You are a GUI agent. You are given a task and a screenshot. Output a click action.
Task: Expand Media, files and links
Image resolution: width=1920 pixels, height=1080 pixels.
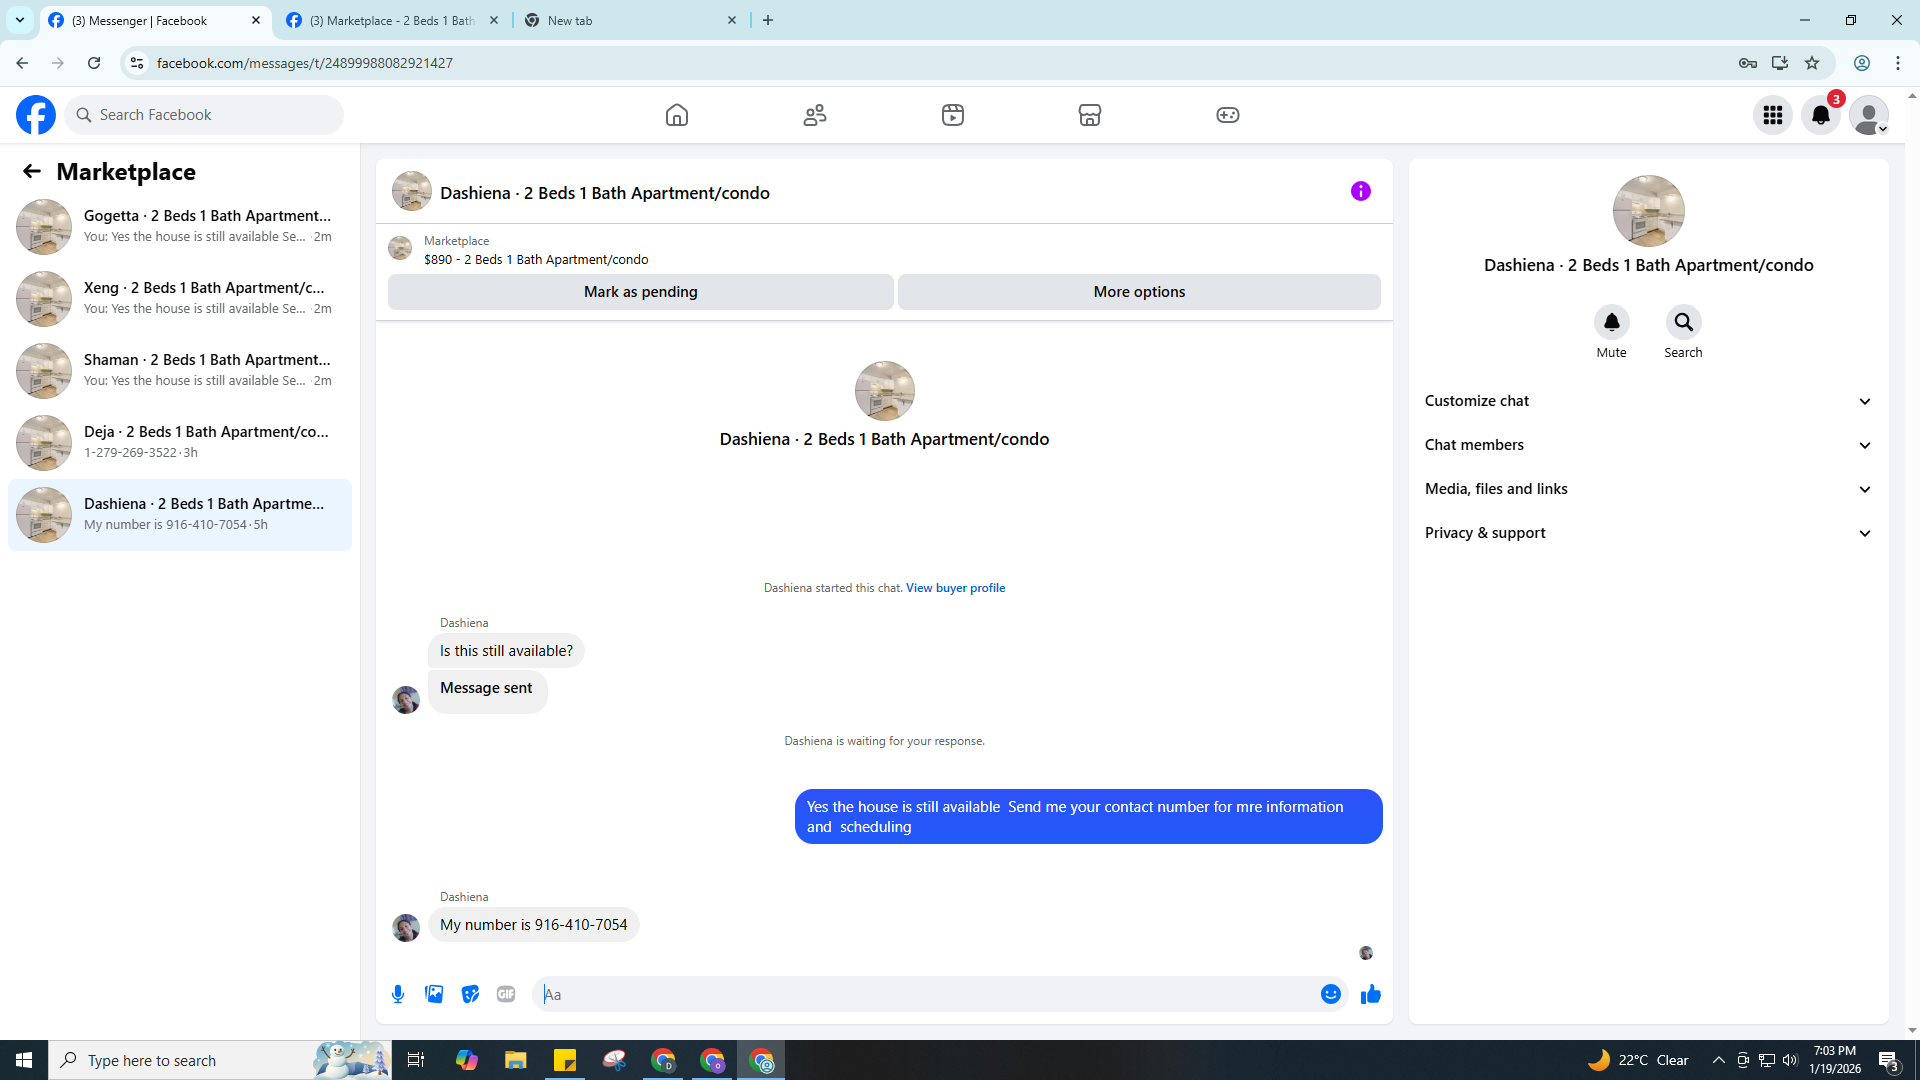(1648, 489)
